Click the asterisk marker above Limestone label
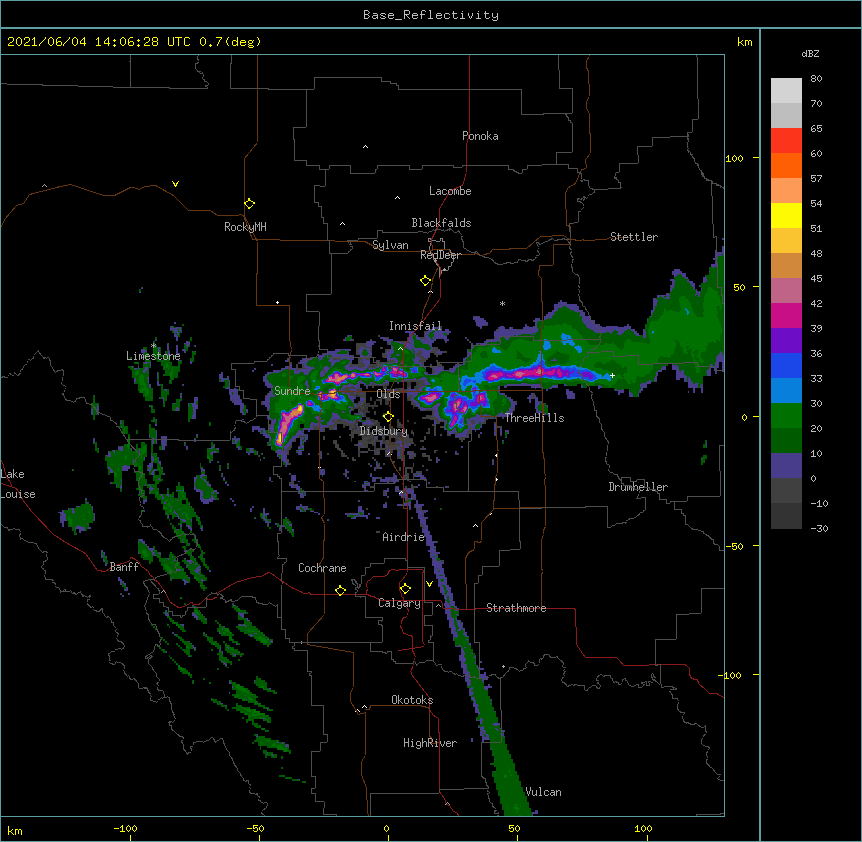Image resolution: width=862 pixels, height=842 pixels. [153, 346]
